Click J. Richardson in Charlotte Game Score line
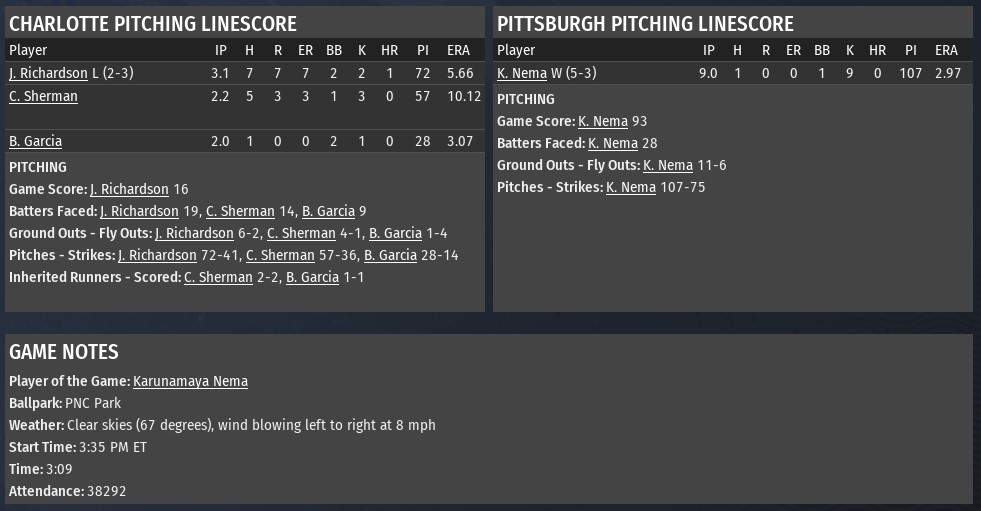The height and width of the screenshot is (511, 981). pos(129,189)
